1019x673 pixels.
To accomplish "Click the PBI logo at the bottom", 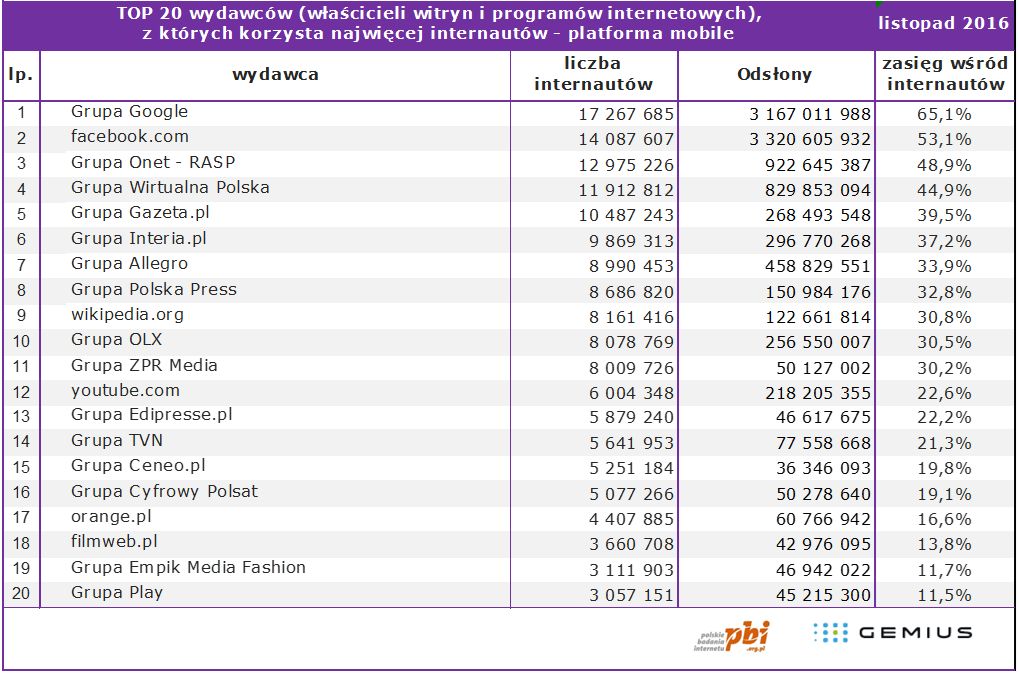I will [732, 636].
